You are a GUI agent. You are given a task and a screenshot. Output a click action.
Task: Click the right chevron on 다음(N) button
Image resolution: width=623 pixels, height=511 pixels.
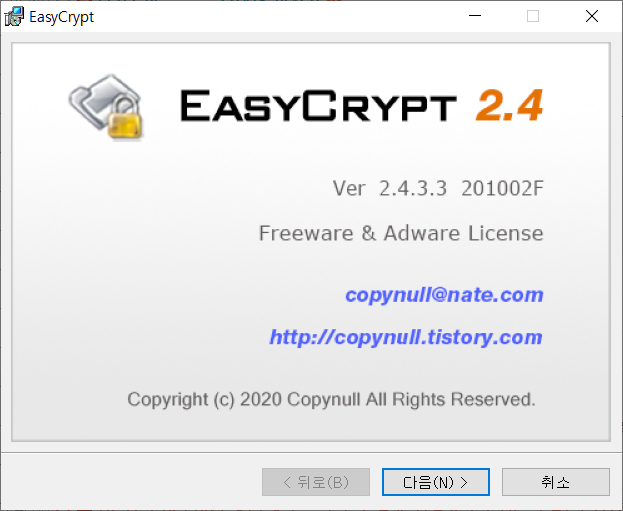pos(464,482)
